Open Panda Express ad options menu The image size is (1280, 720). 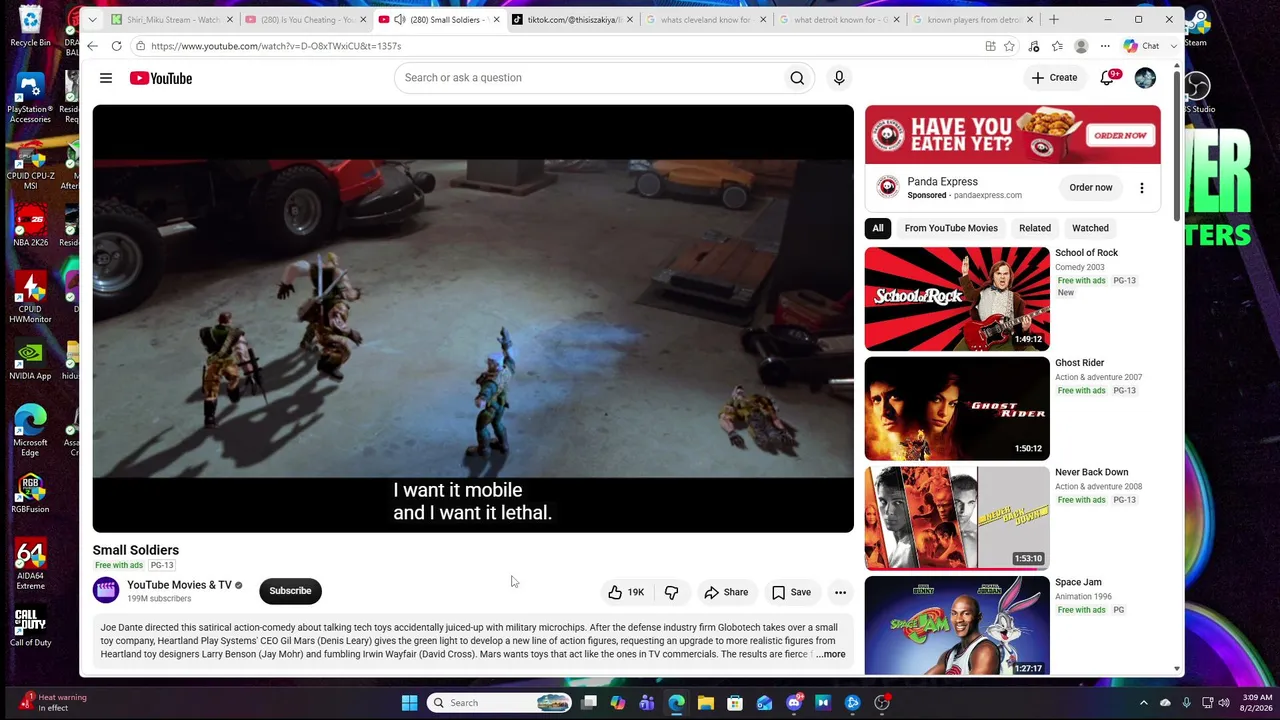(1141, 188)
